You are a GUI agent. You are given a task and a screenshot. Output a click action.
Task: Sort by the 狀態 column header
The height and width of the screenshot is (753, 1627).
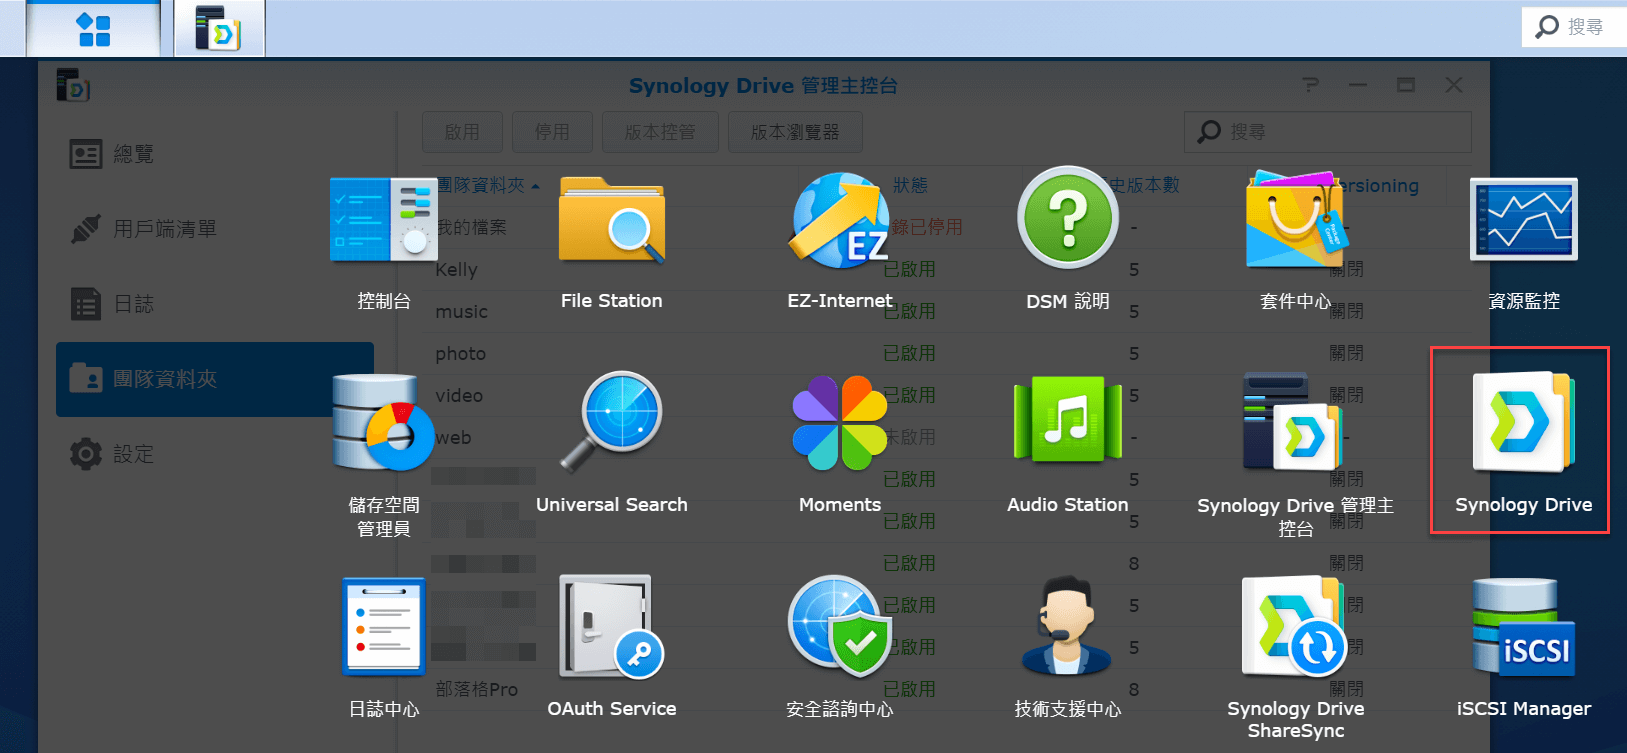click(x=910, y=186)
